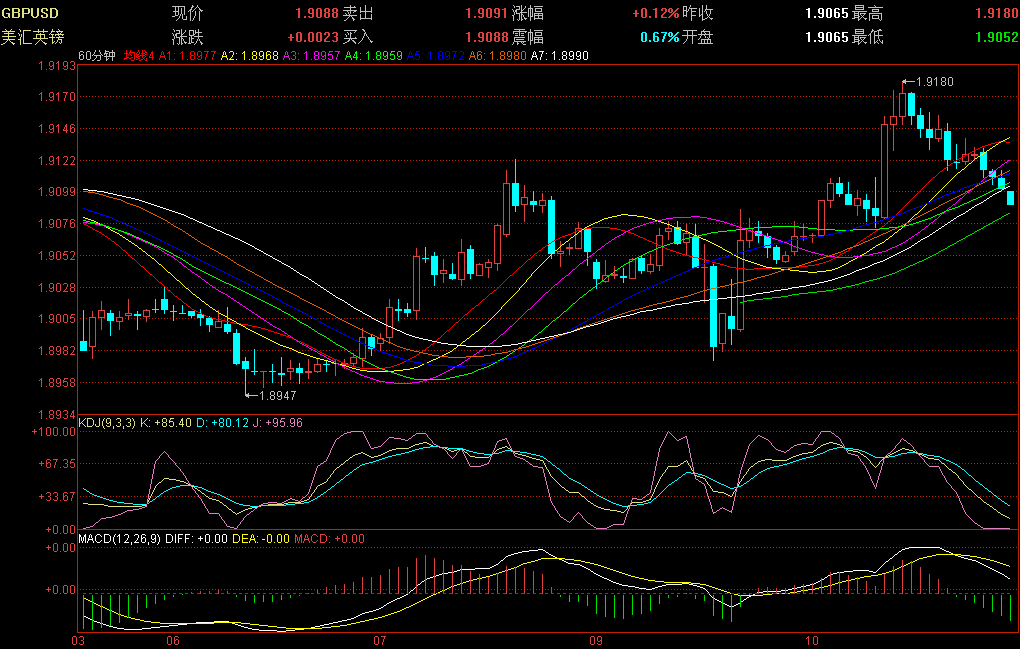Click the date label 10 on time axis
This screenshot has height=649, width=1020.
(x=811, y=638)
